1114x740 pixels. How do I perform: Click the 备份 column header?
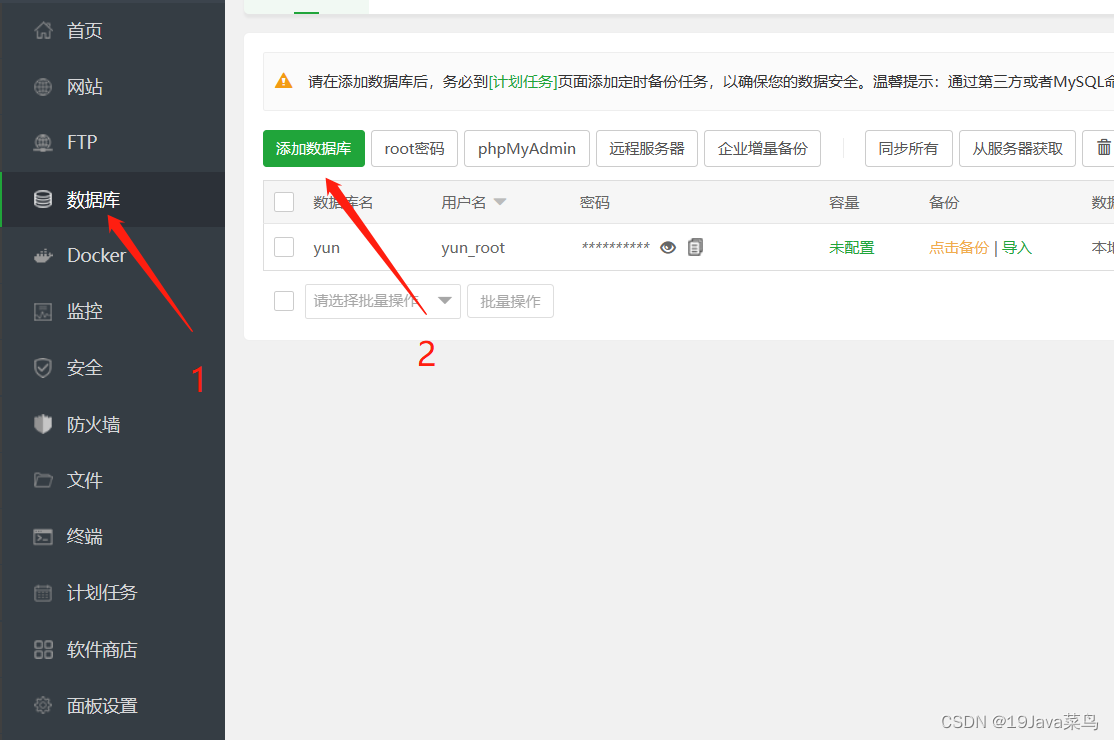944,202
